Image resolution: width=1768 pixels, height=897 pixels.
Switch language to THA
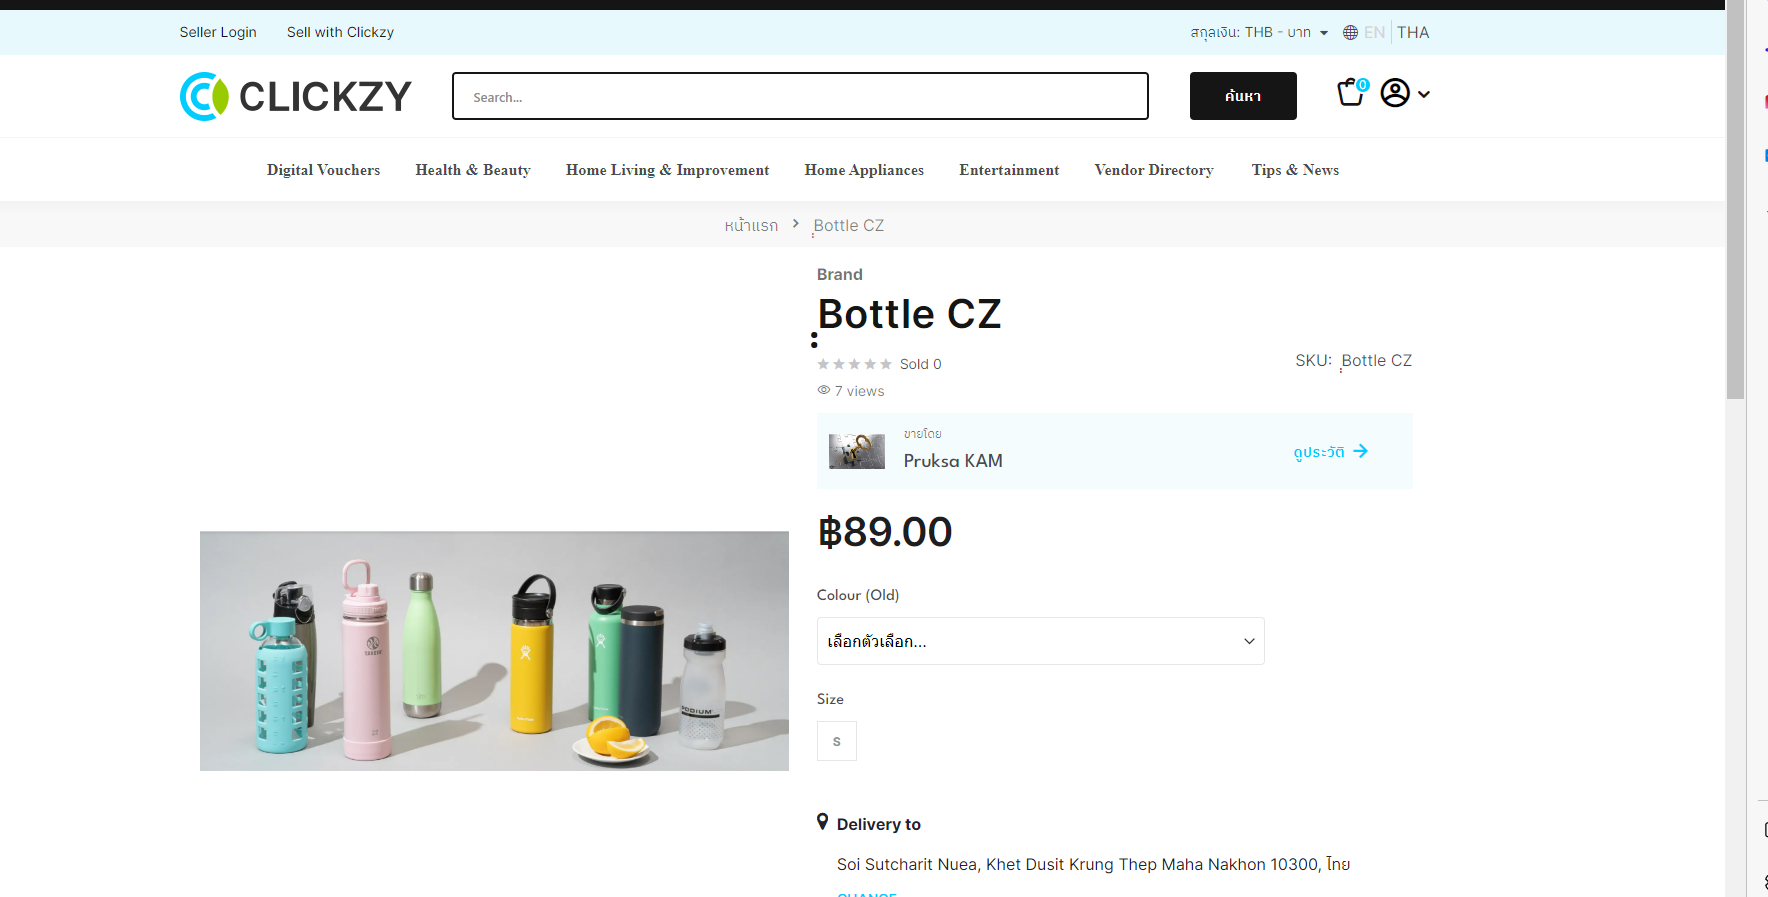click(x=1413, y=32)
